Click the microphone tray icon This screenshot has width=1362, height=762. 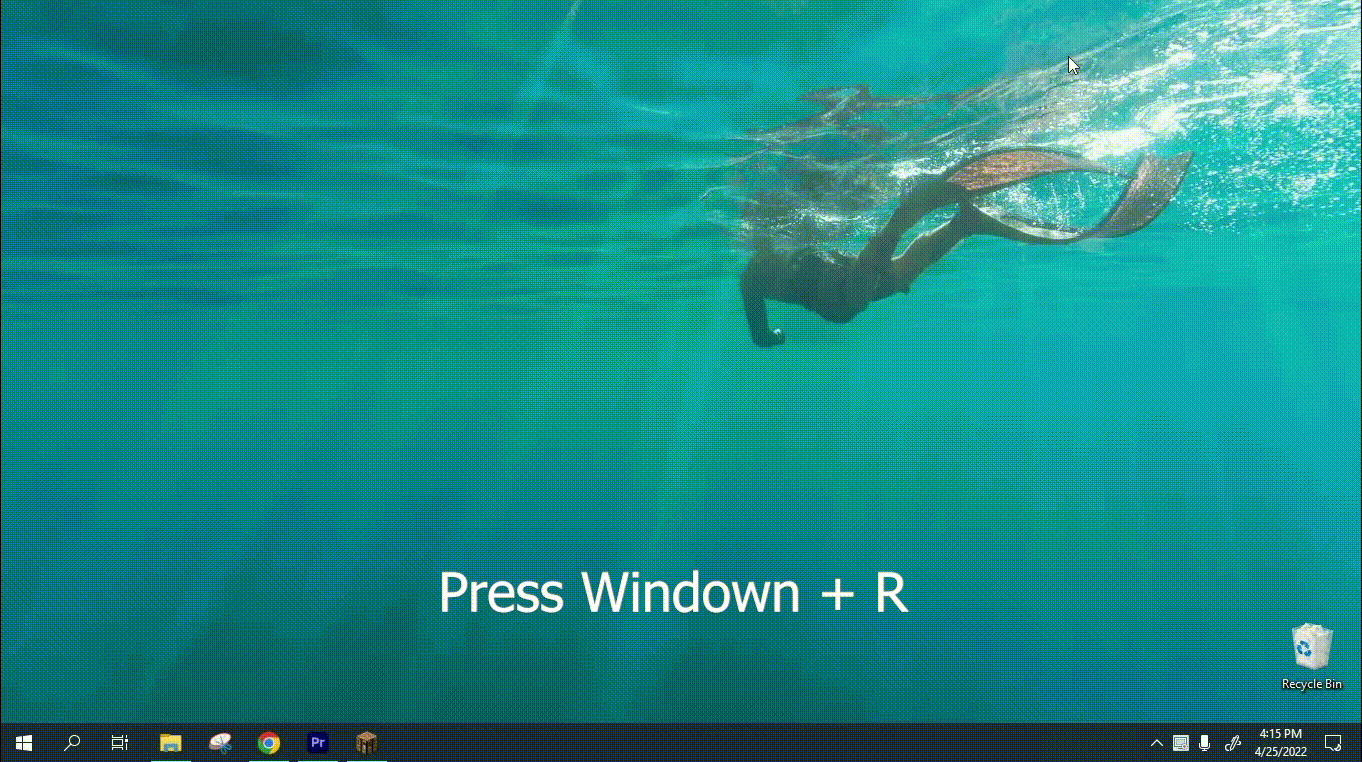[x=1205, y=743]
